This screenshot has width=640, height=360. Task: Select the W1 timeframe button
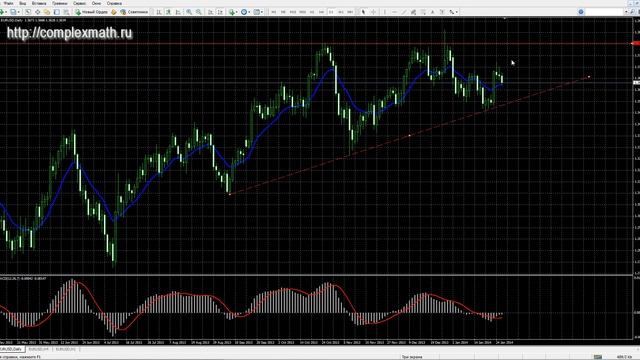point(340,12)
